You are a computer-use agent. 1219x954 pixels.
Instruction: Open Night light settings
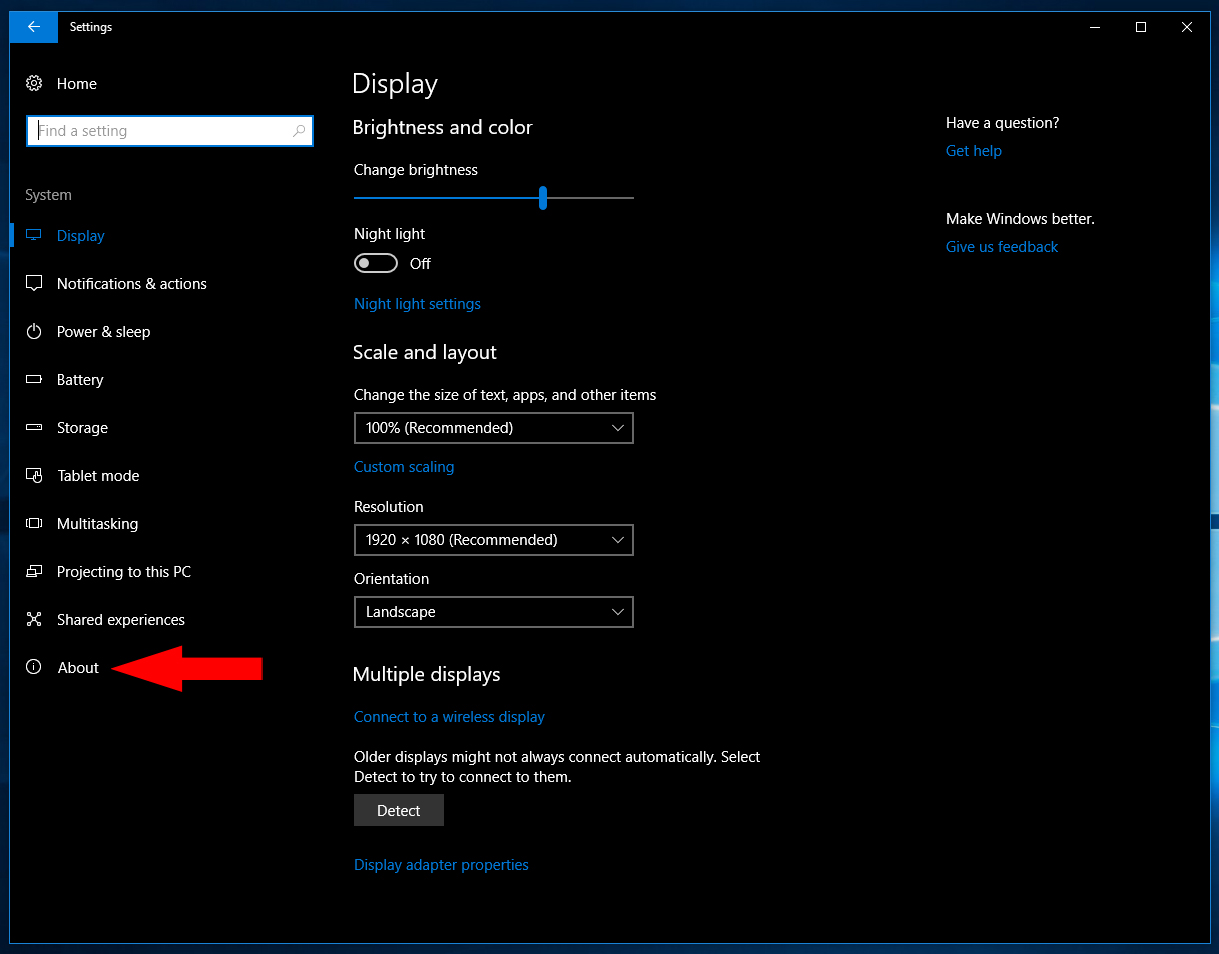(417, 303)
